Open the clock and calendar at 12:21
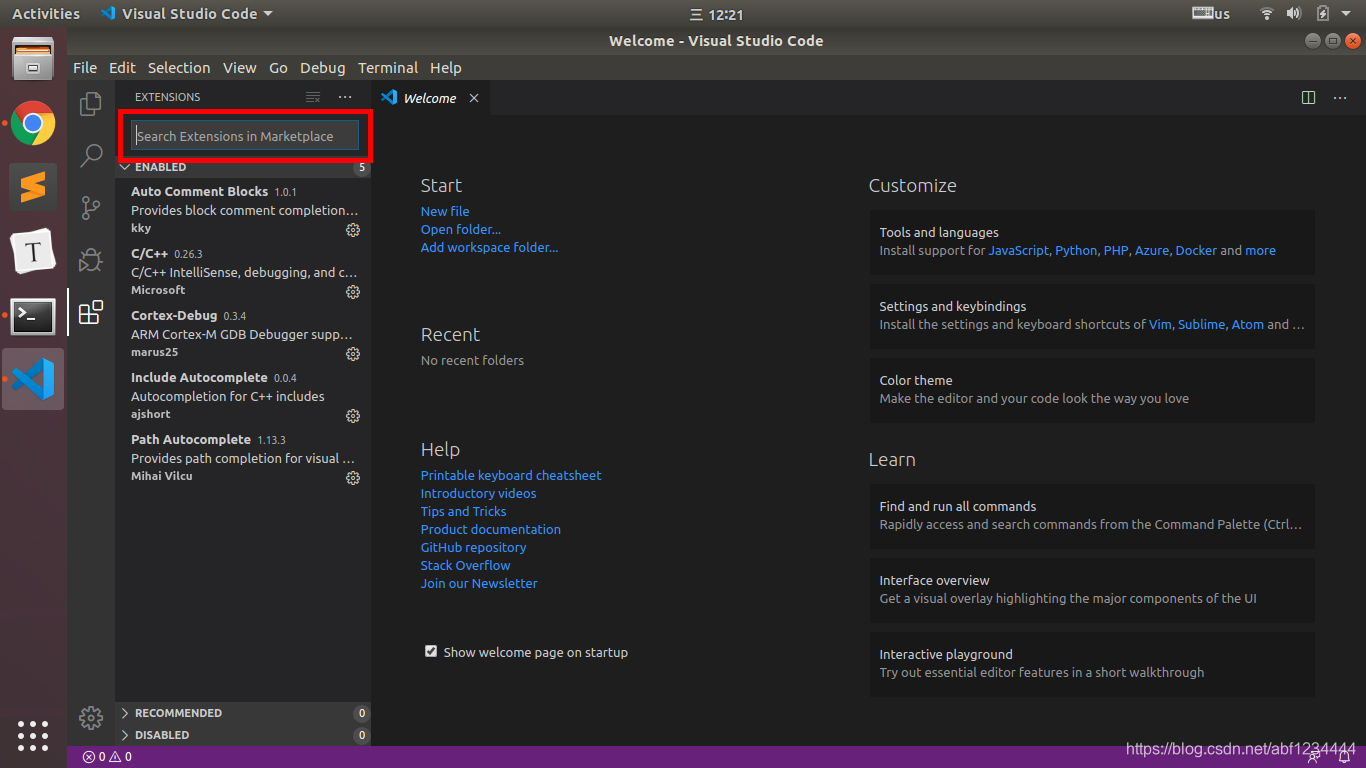 pos(717,14)
